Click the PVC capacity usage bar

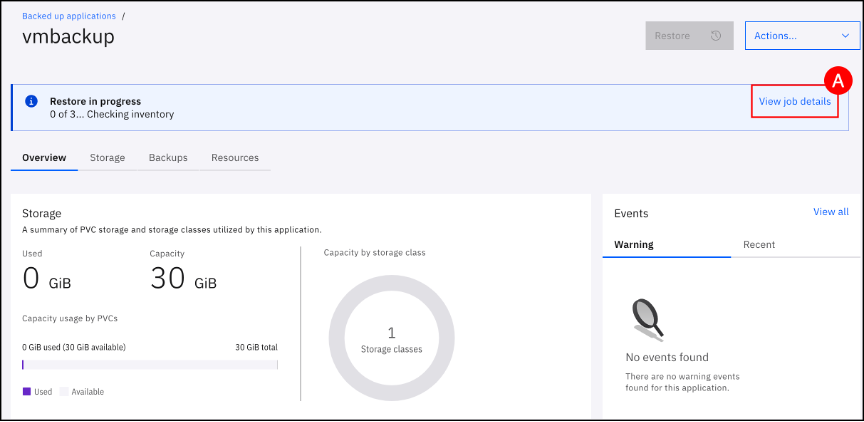150,365
